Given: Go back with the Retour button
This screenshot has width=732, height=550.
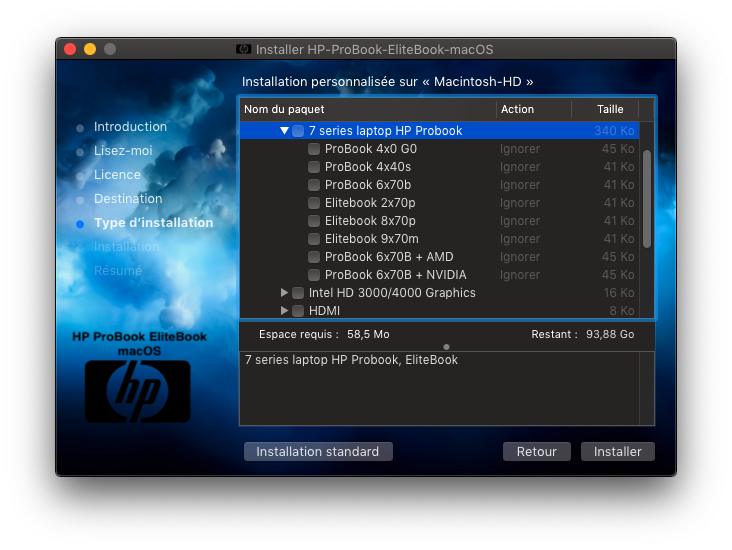Looking at the screenshot, I should (x=536, y=451).
